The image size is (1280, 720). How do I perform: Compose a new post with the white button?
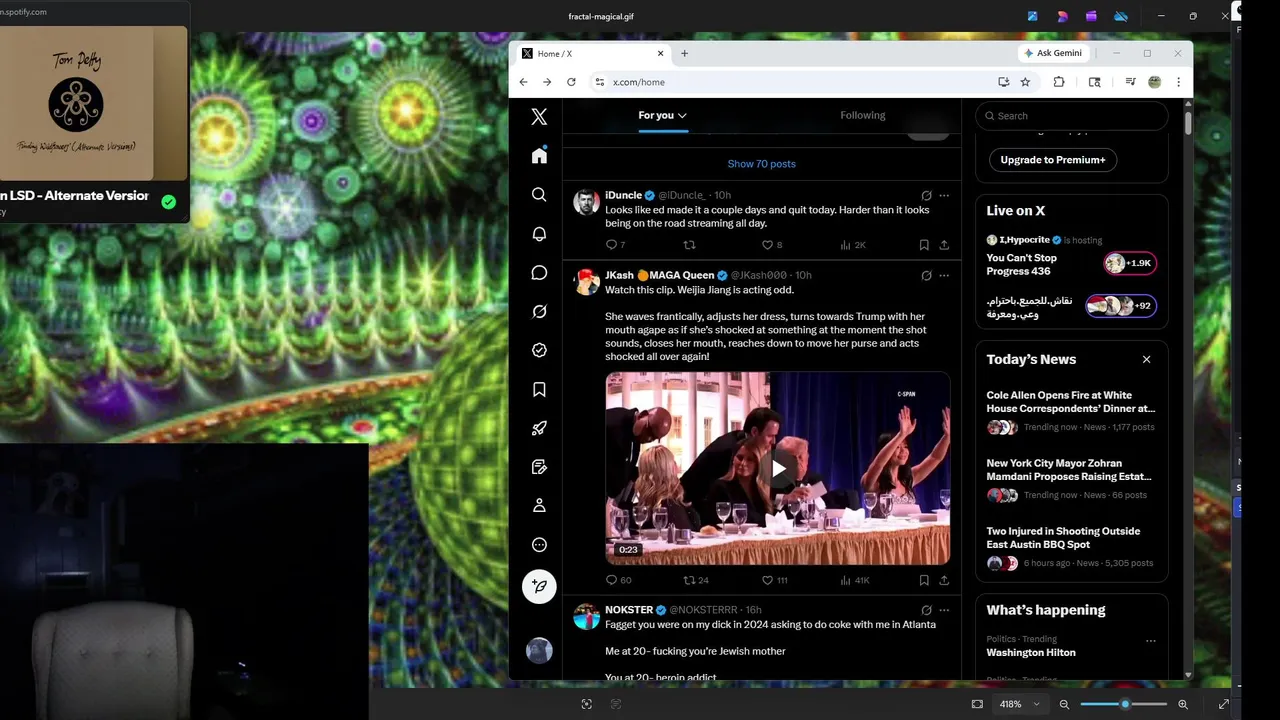539,586
